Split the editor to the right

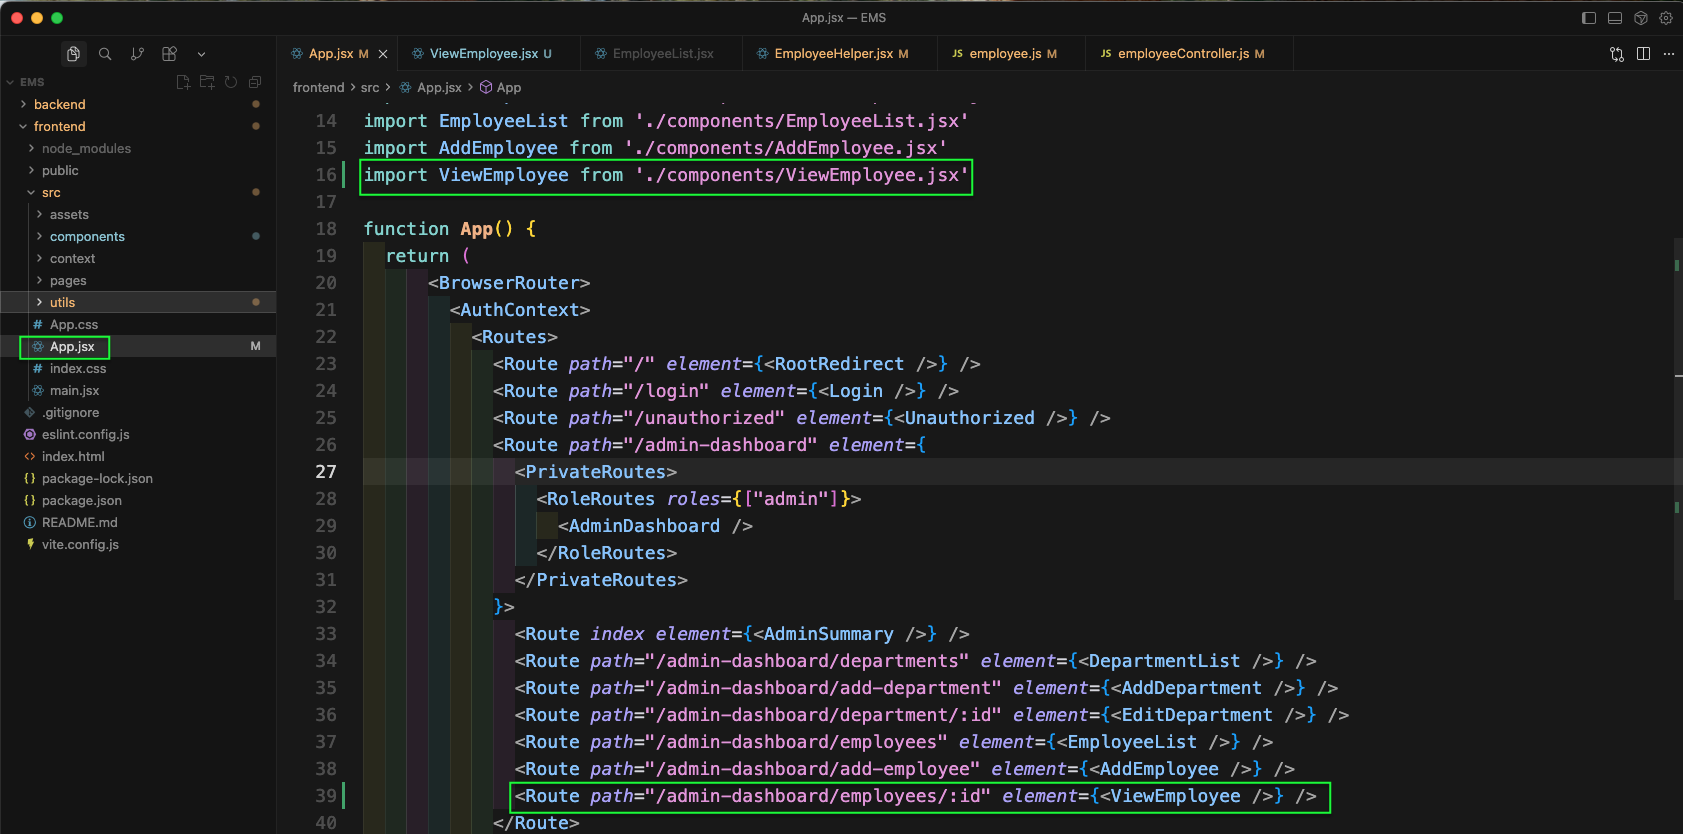point(1643,54)
